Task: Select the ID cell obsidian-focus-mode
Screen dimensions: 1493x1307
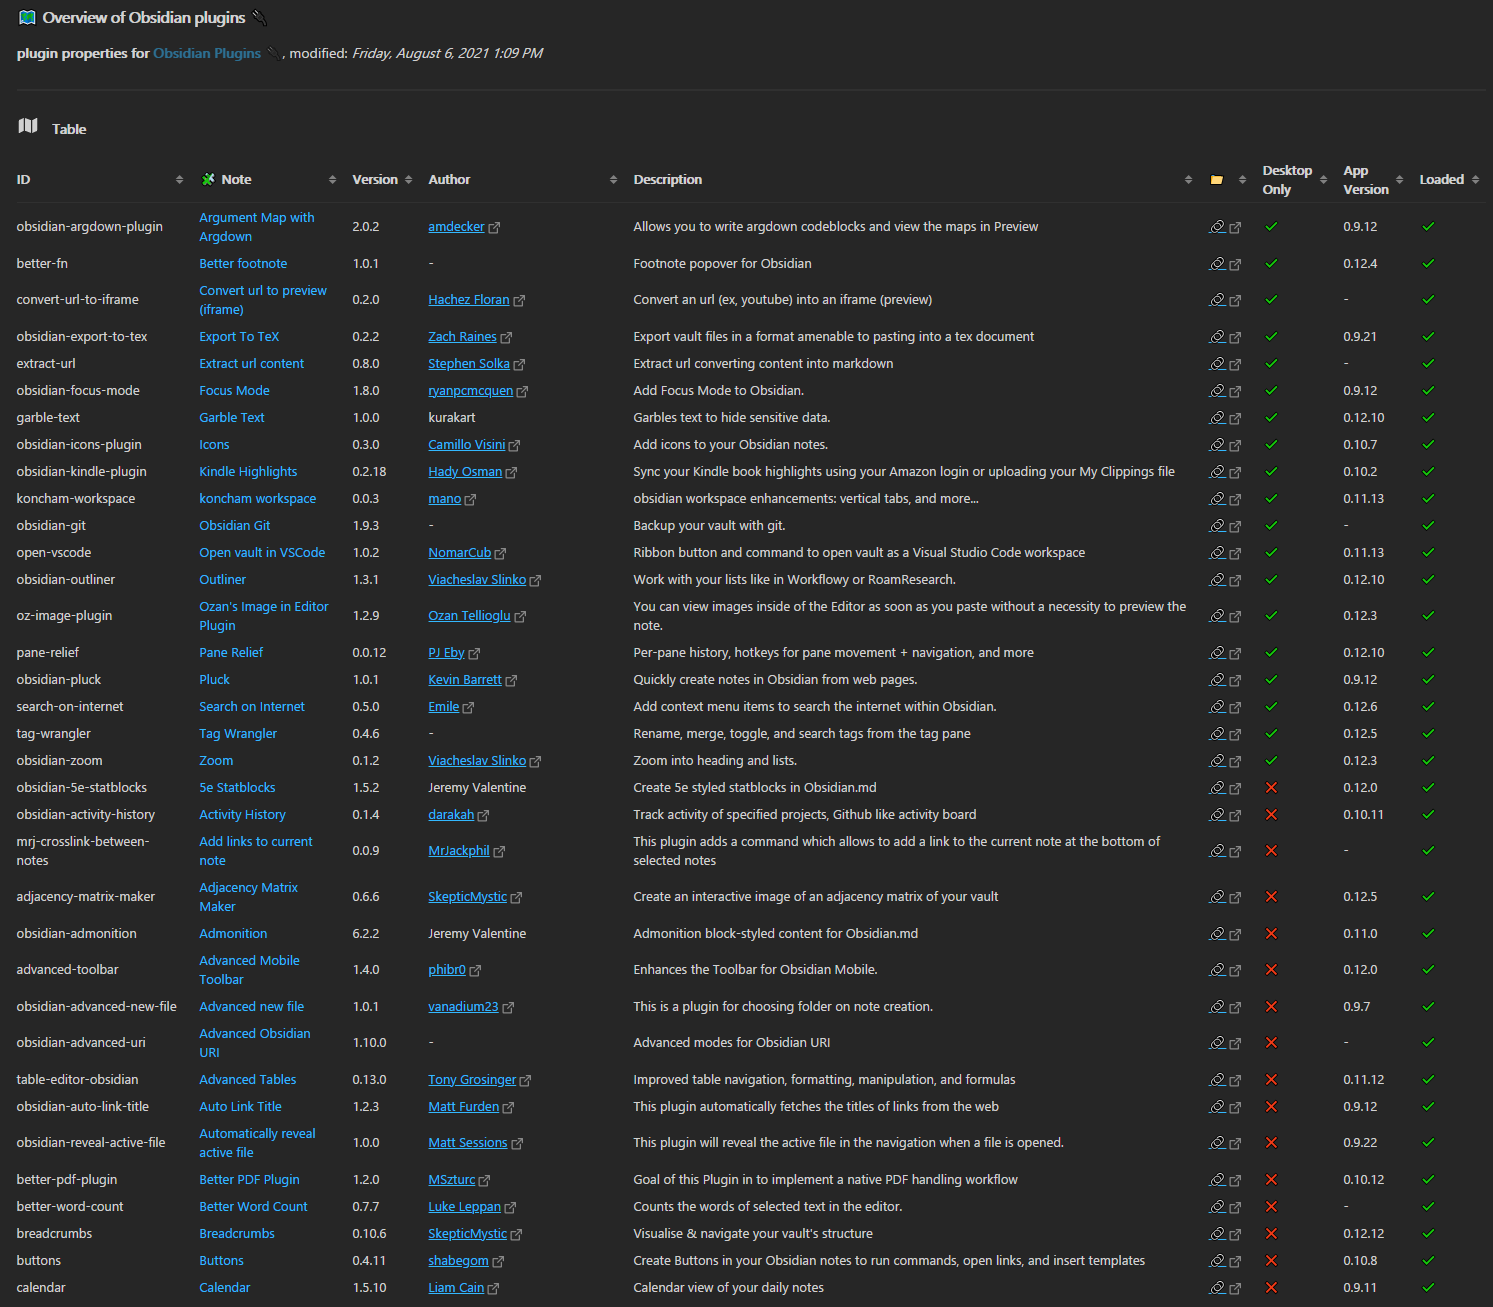Action: coord(78,391)
